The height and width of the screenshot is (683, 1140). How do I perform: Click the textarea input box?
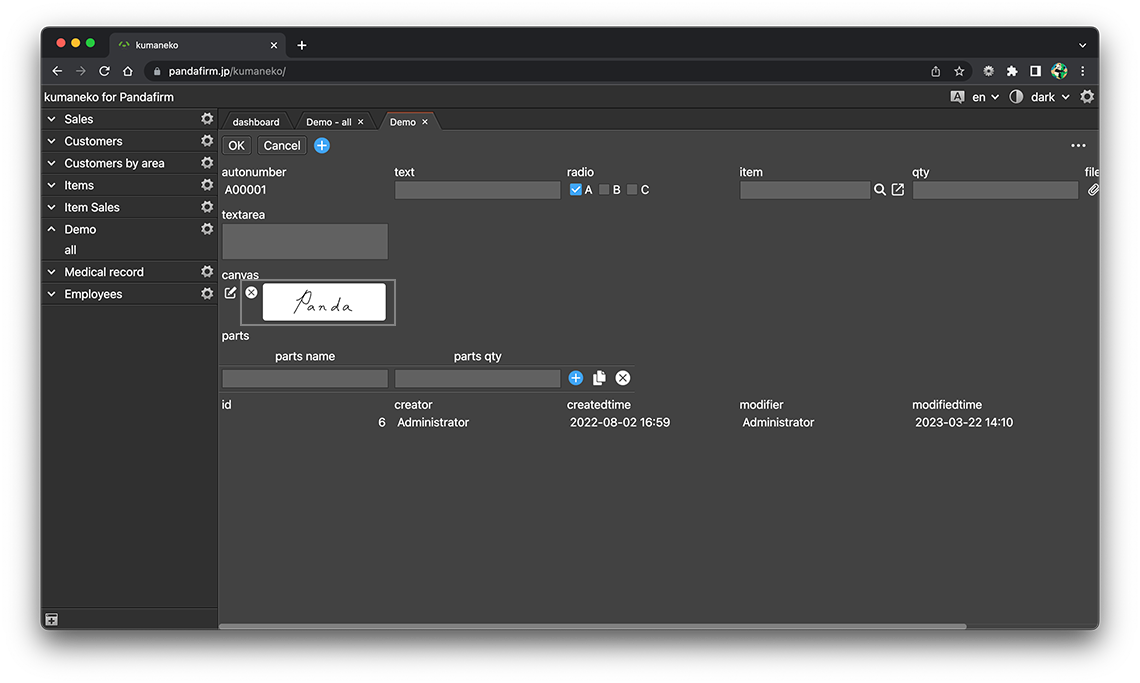(x=305, y=242)
